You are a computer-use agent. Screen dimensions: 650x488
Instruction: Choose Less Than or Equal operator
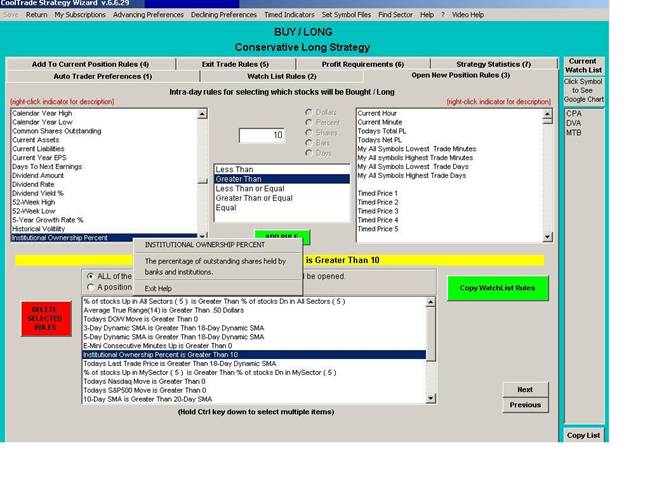pyautogui.click(x=282, y=188)
